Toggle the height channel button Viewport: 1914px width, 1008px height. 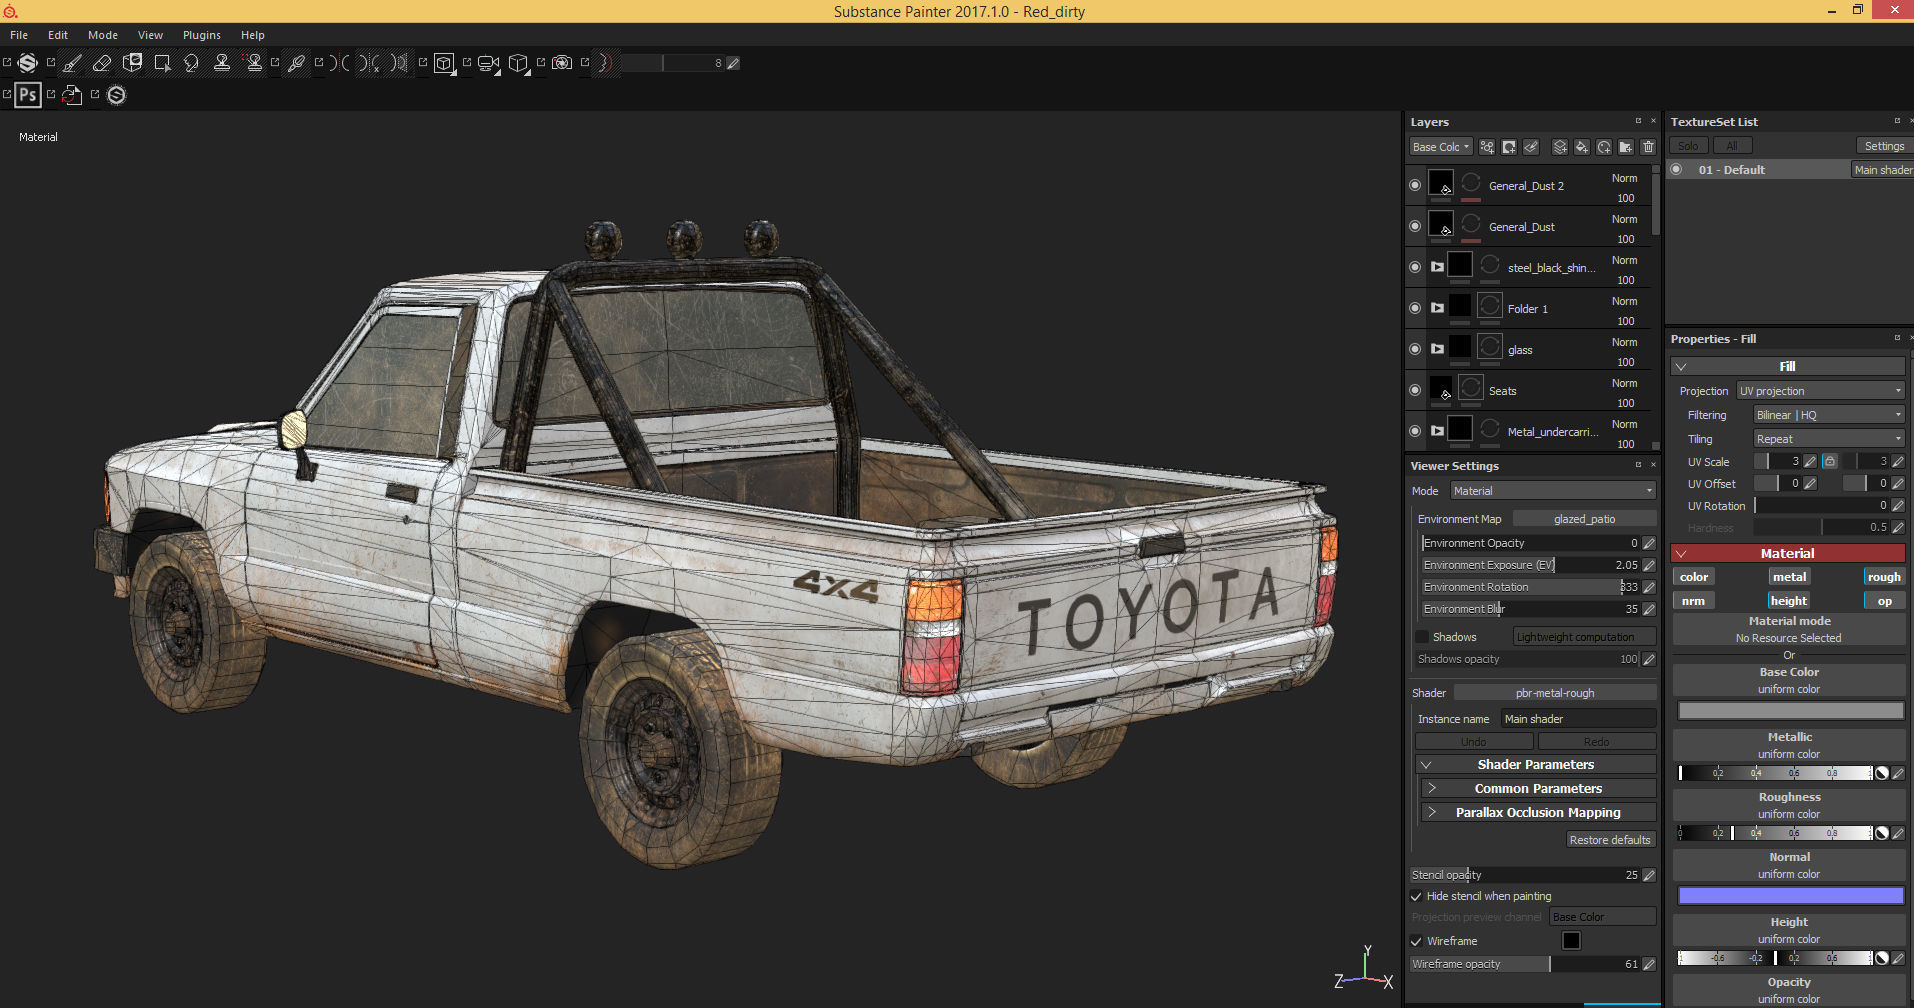[x=1789, y=601]
